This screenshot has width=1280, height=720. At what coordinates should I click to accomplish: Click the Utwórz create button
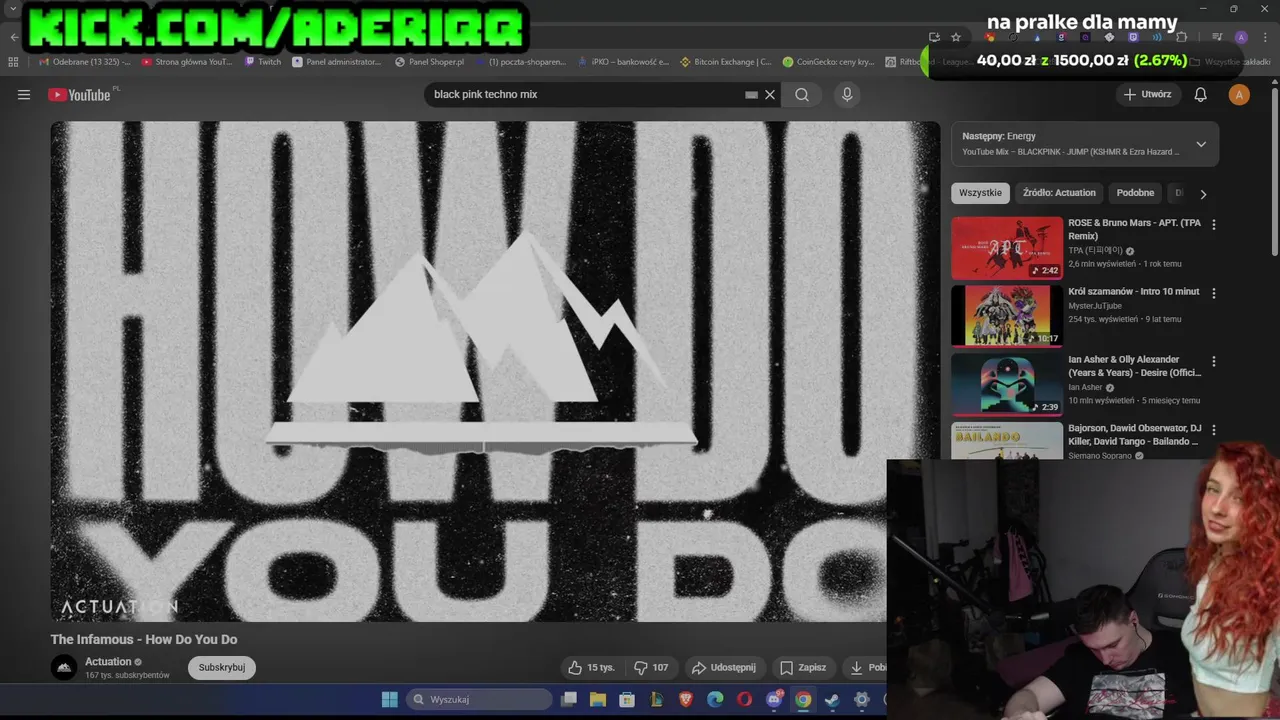[1147, 95]
